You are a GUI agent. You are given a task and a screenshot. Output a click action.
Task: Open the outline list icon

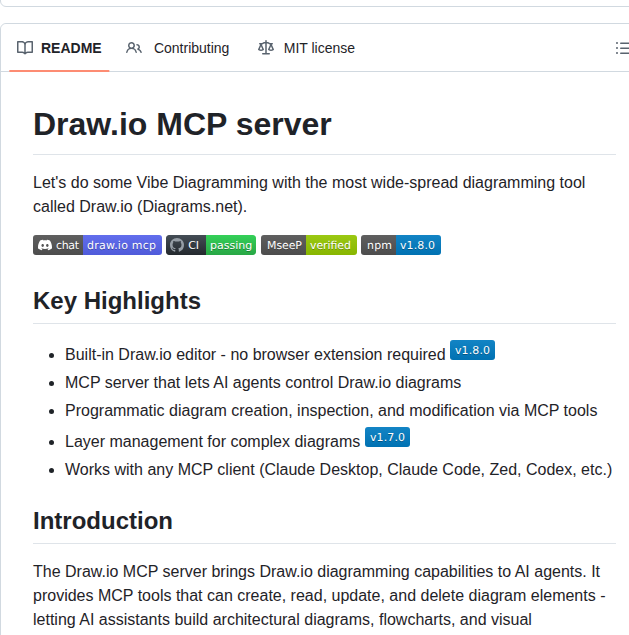(622, 48)
